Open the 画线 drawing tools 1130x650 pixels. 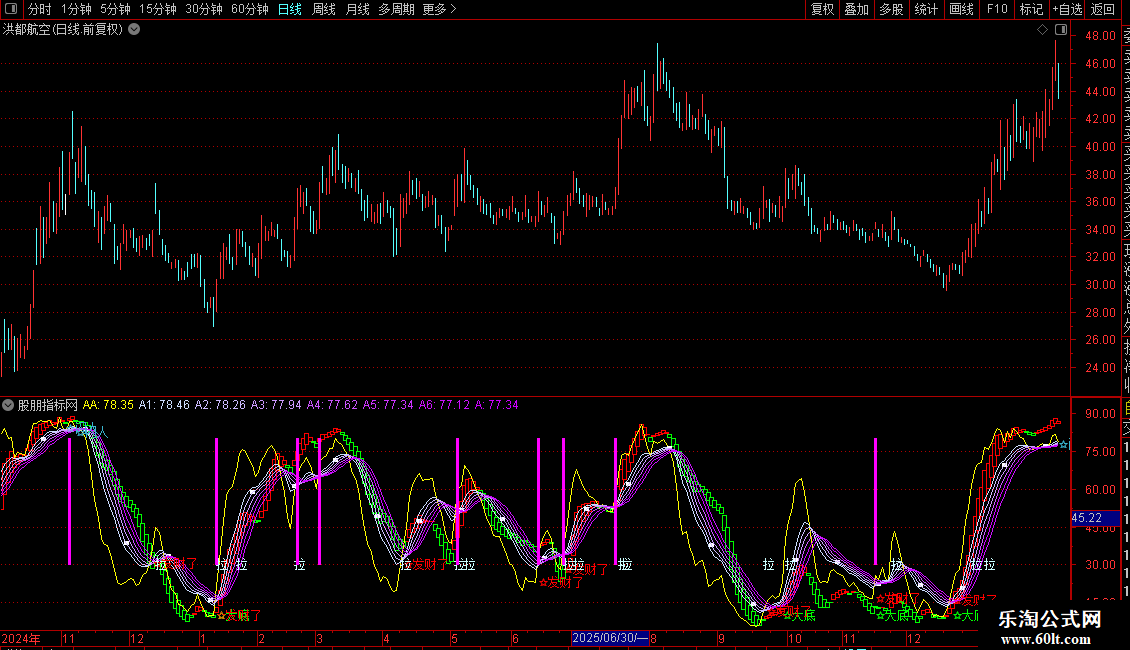click(x=961, y=9)
